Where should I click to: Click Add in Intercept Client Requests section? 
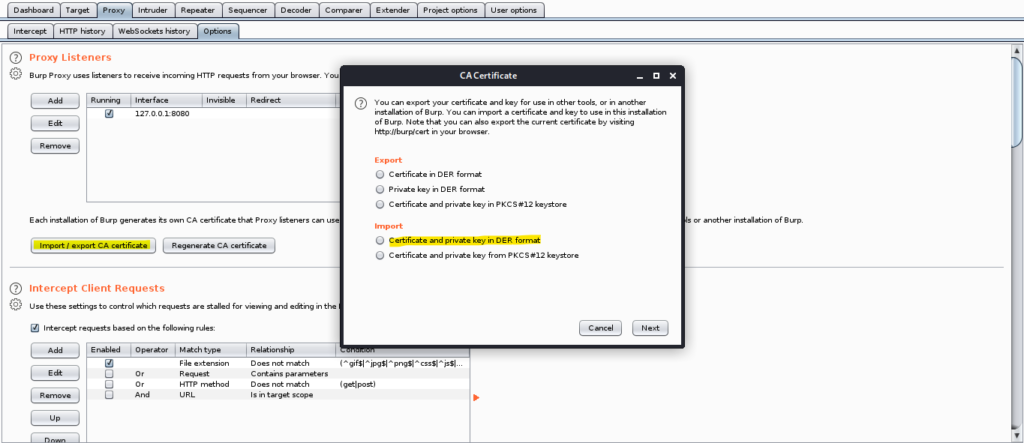pyautogui.click(x=55, y=350)
